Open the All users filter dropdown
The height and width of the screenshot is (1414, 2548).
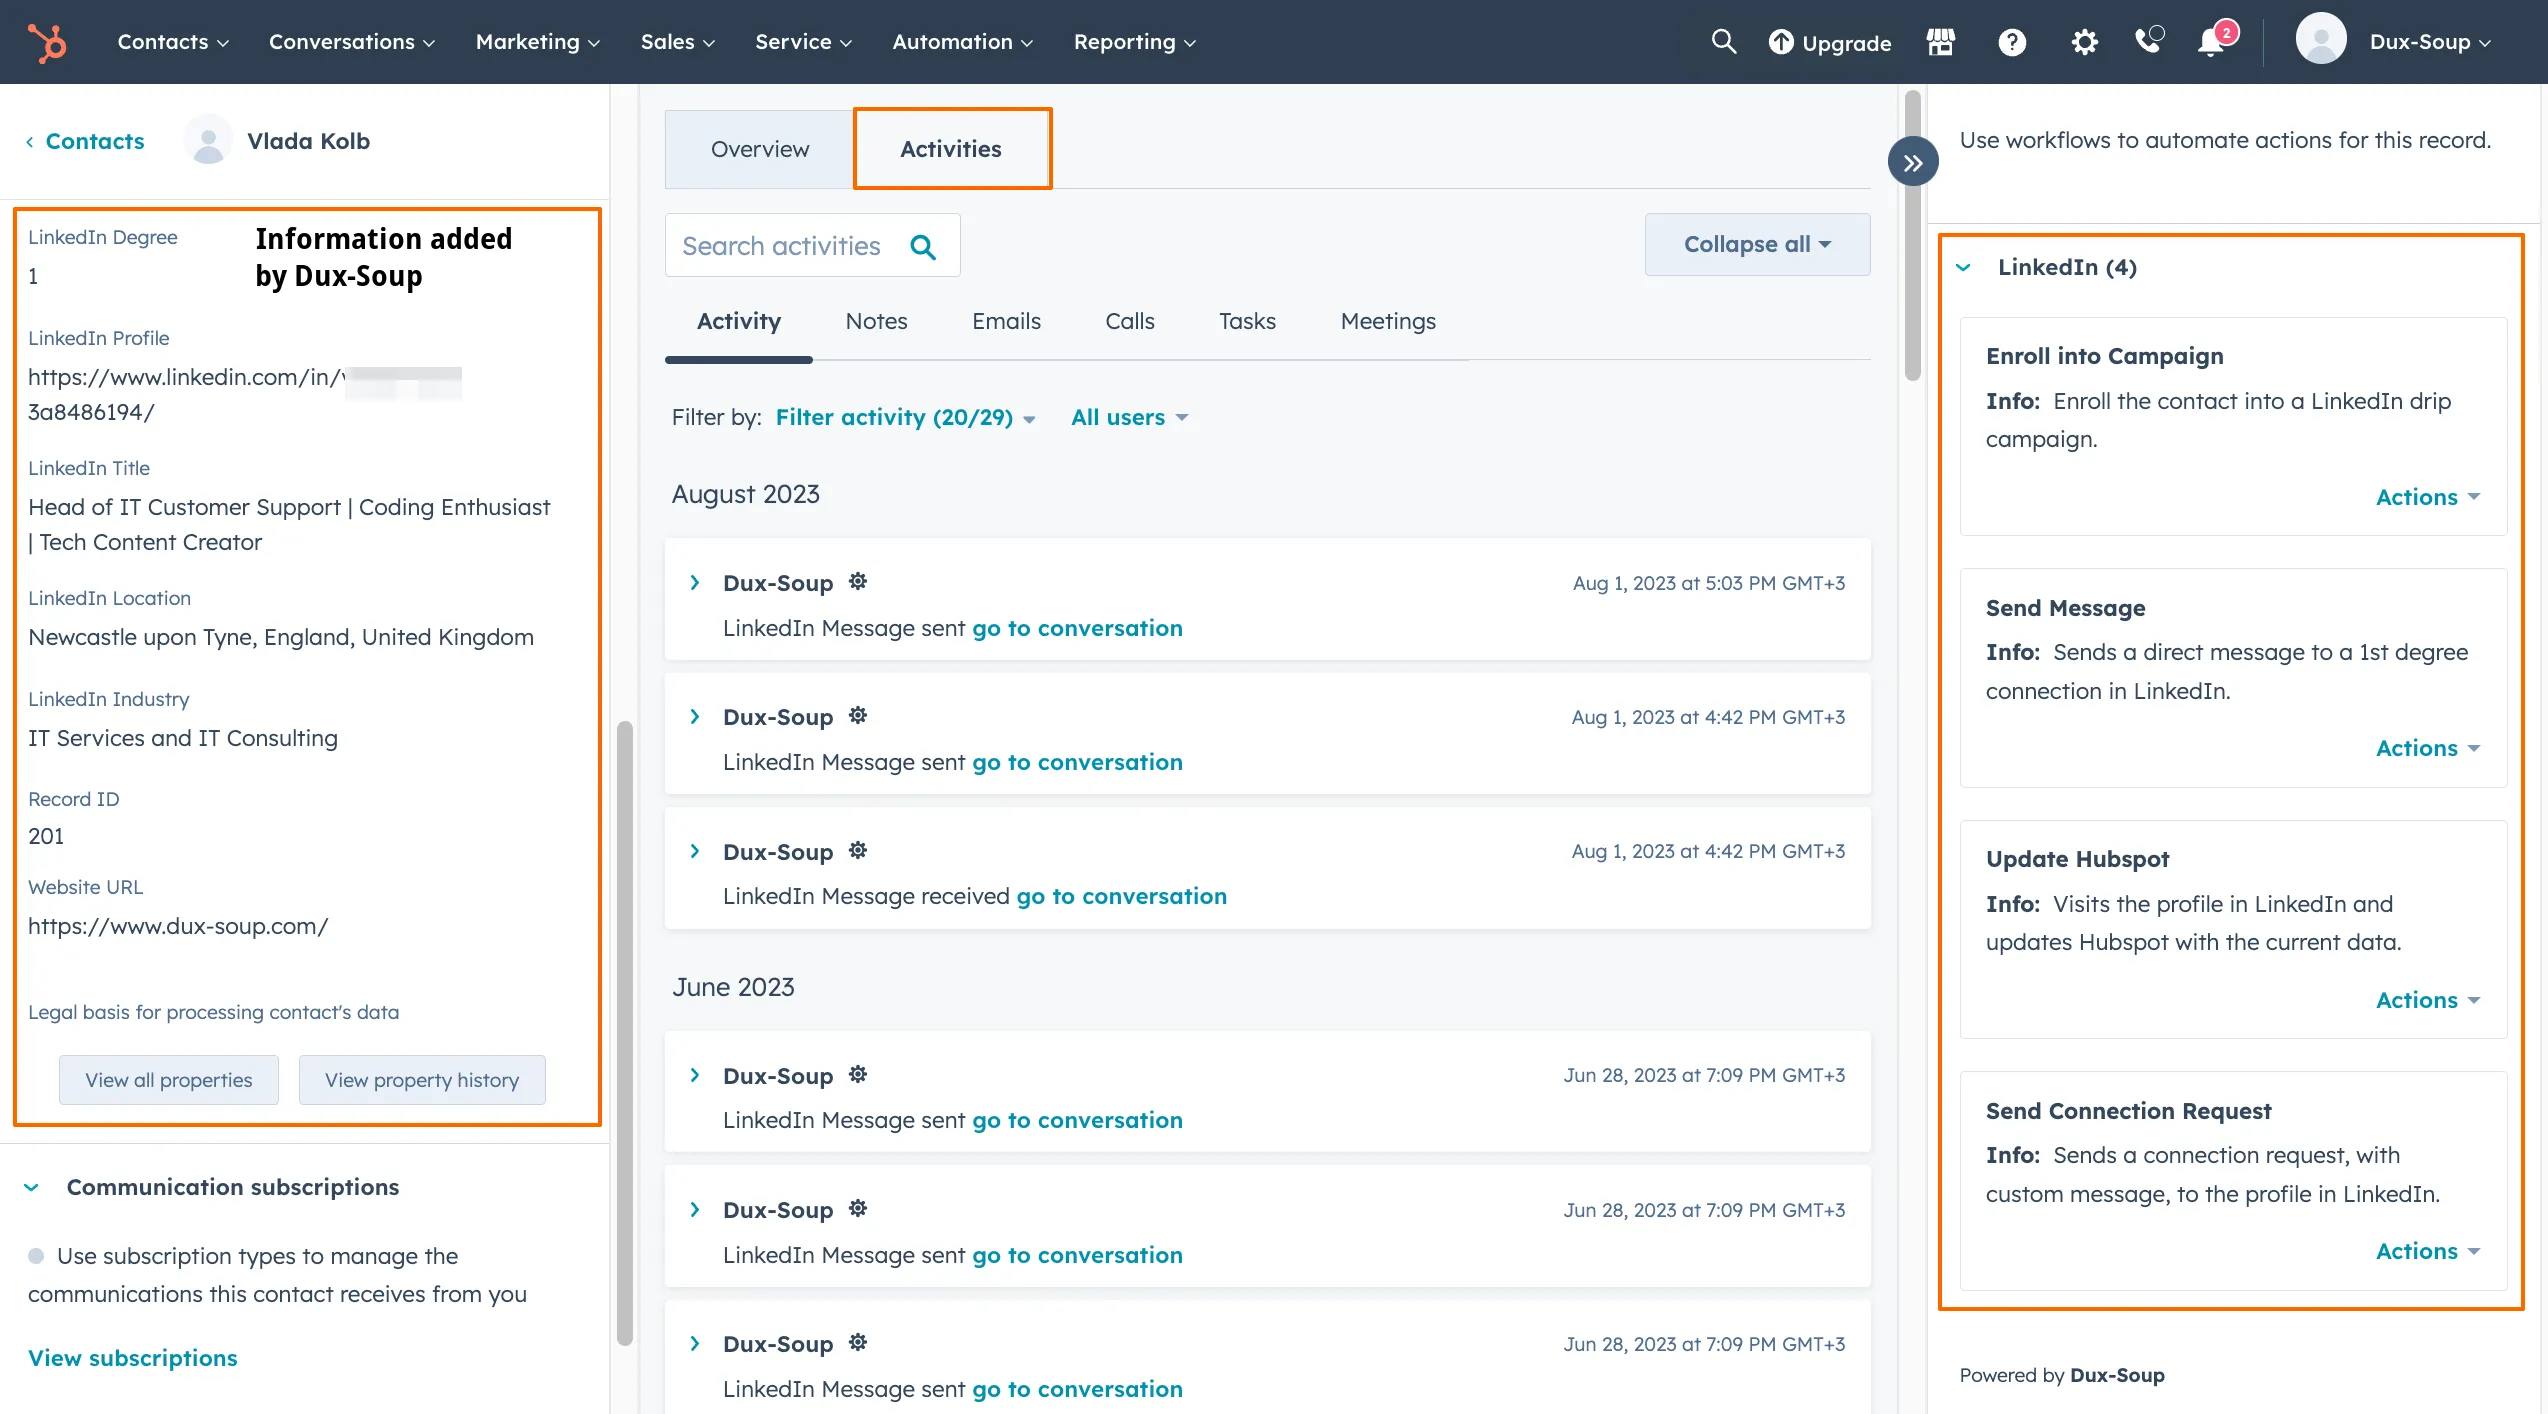1129,417
